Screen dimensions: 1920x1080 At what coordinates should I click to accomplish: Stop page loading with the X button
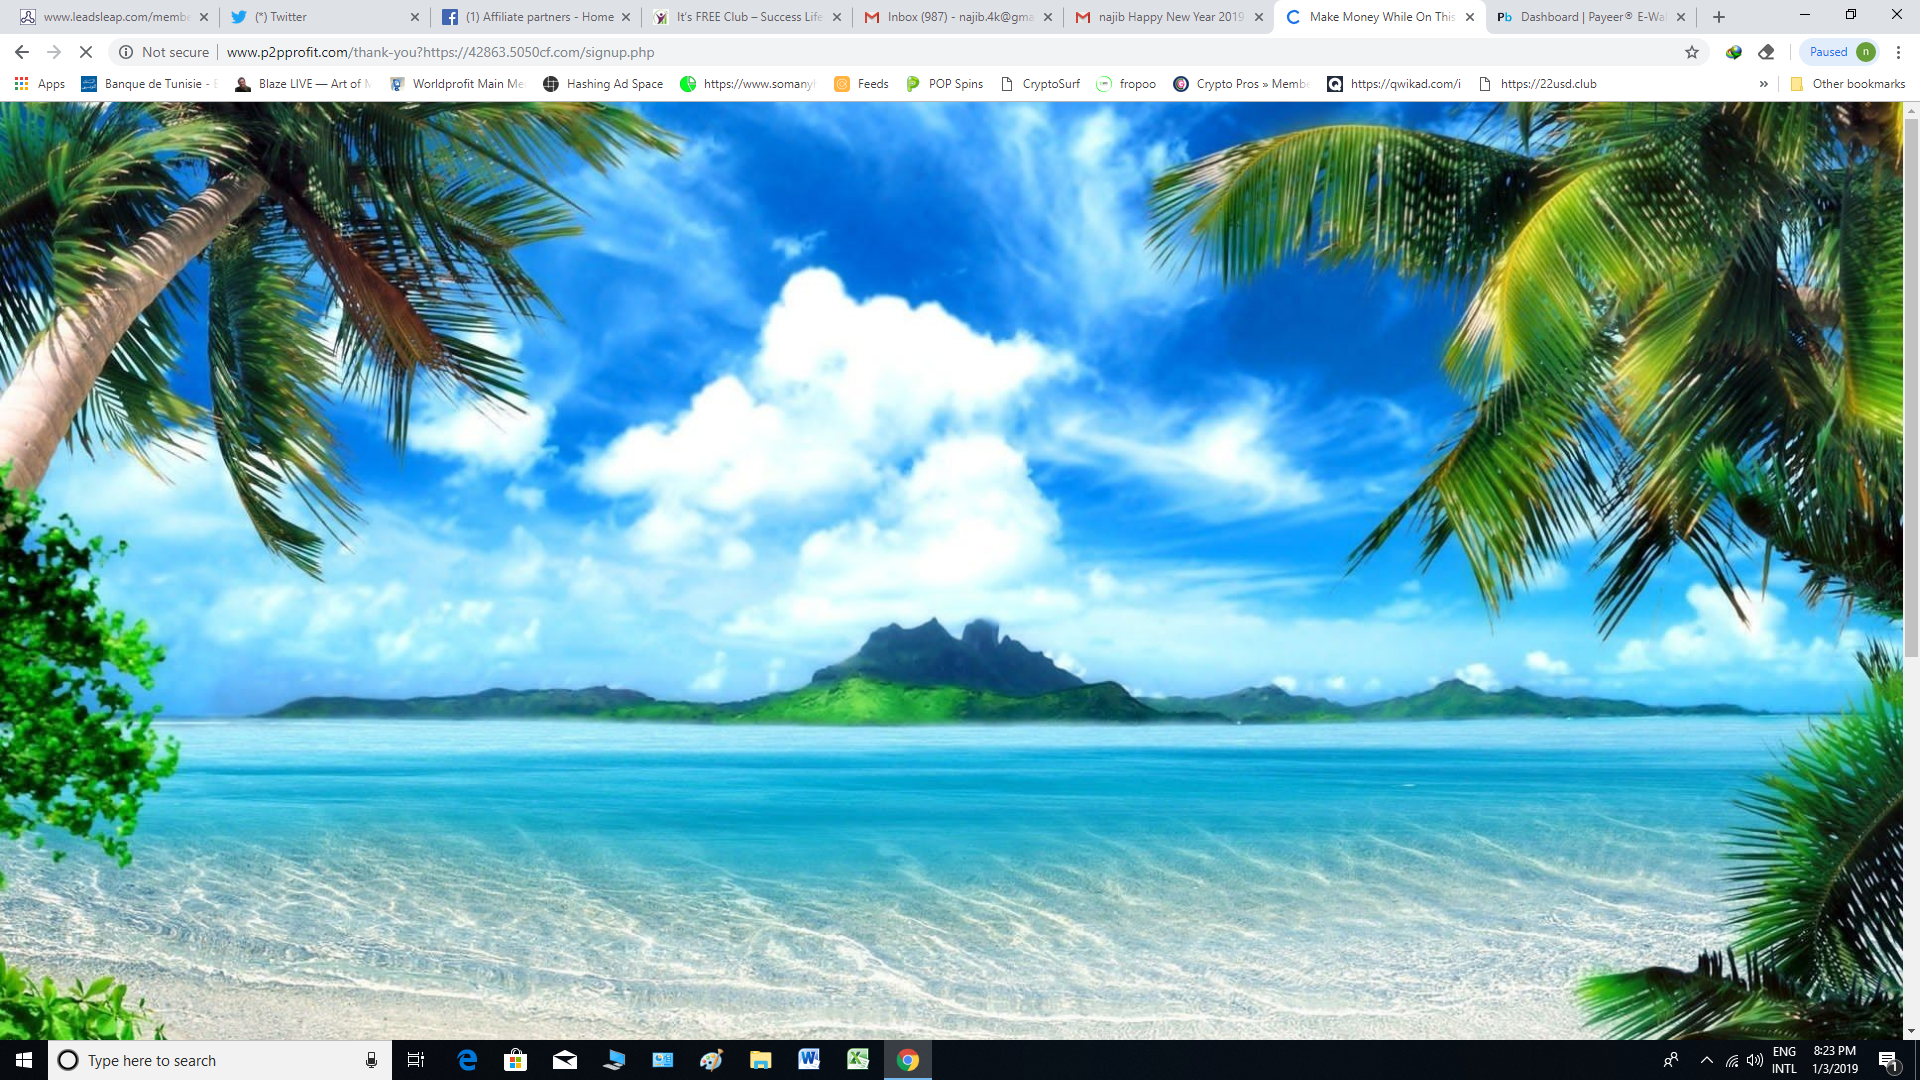[x=86, y=52]
